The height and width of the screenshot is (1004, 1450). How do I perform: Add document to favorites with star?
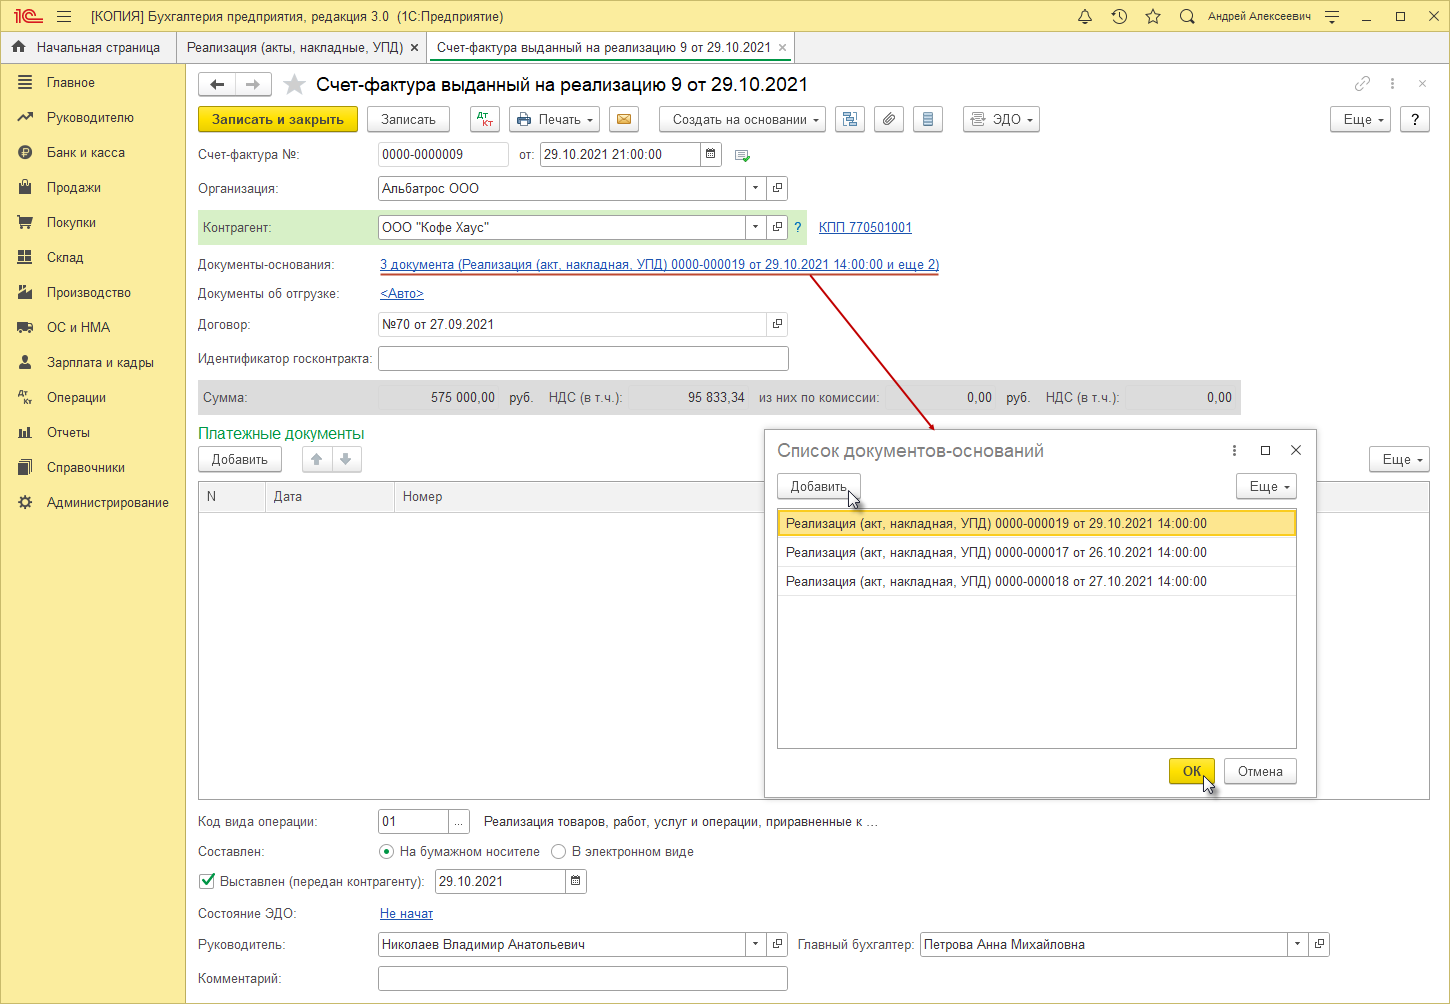[x=294, y=85]
